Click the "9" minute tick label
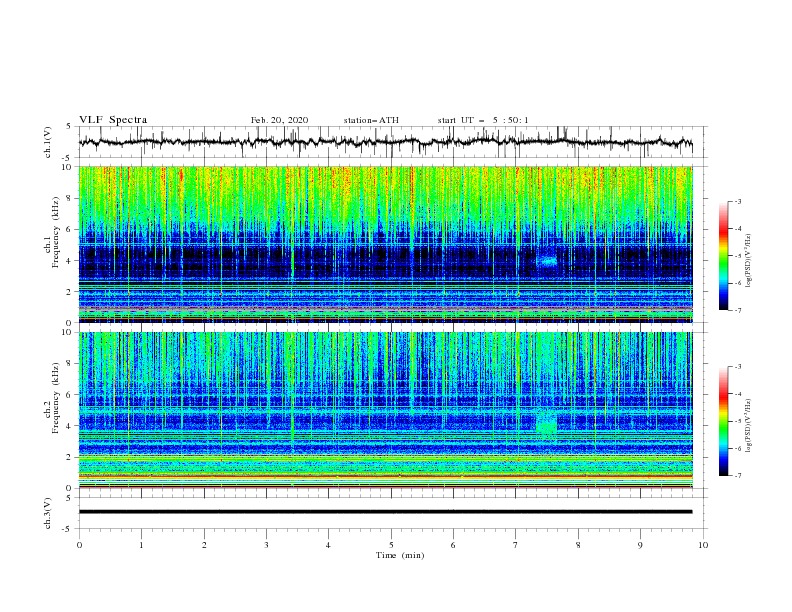Screen dimensions: 792x612 pyautogui.click(x=640, y=545)
